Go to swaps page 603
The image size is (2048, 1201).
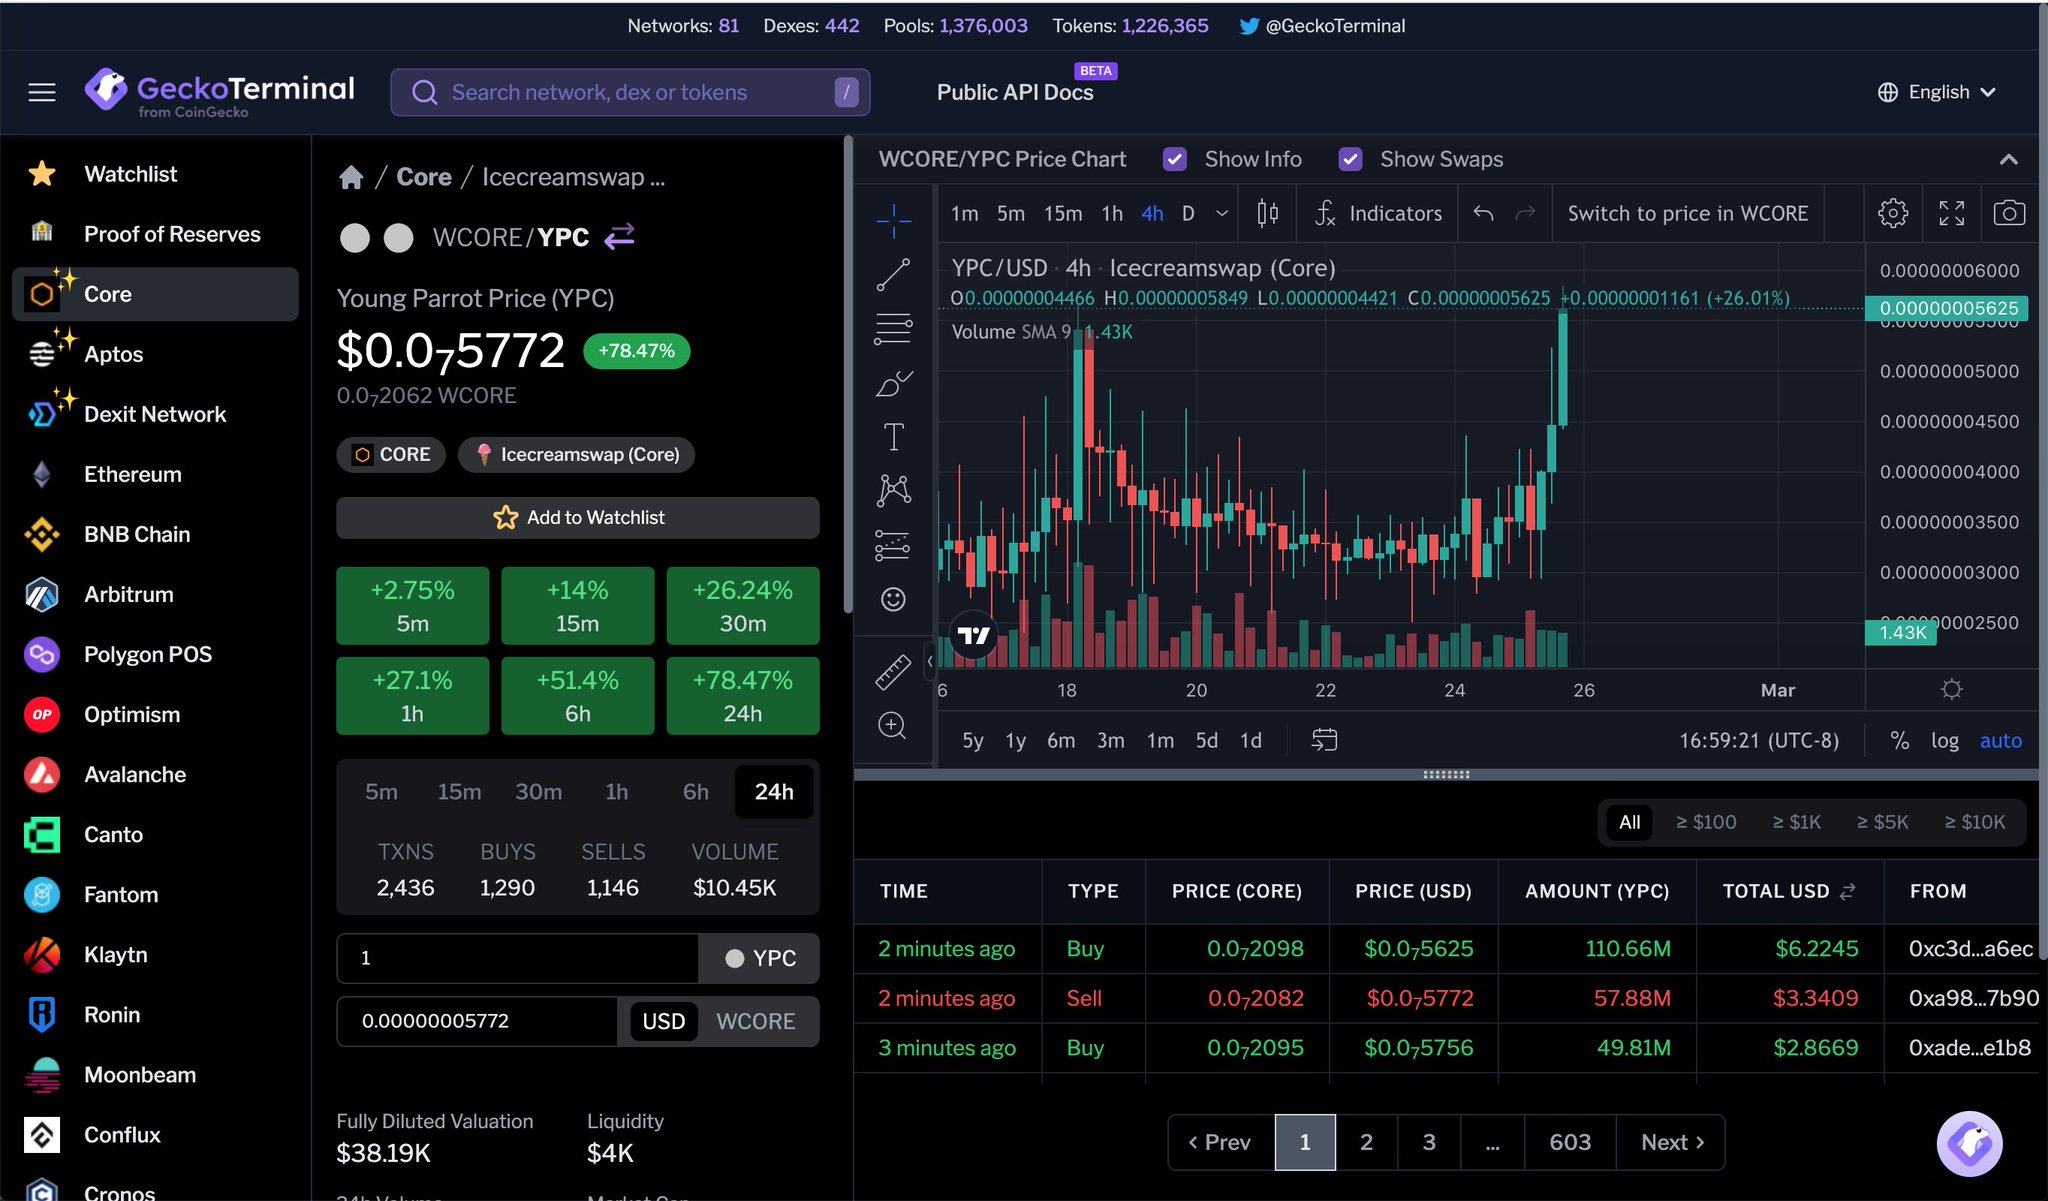1569,1142
